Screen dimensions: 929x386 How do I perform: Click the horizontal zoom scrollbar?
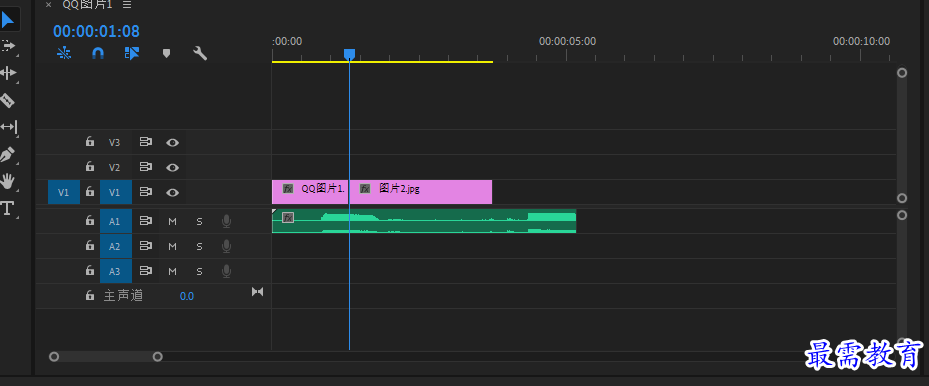105,356
